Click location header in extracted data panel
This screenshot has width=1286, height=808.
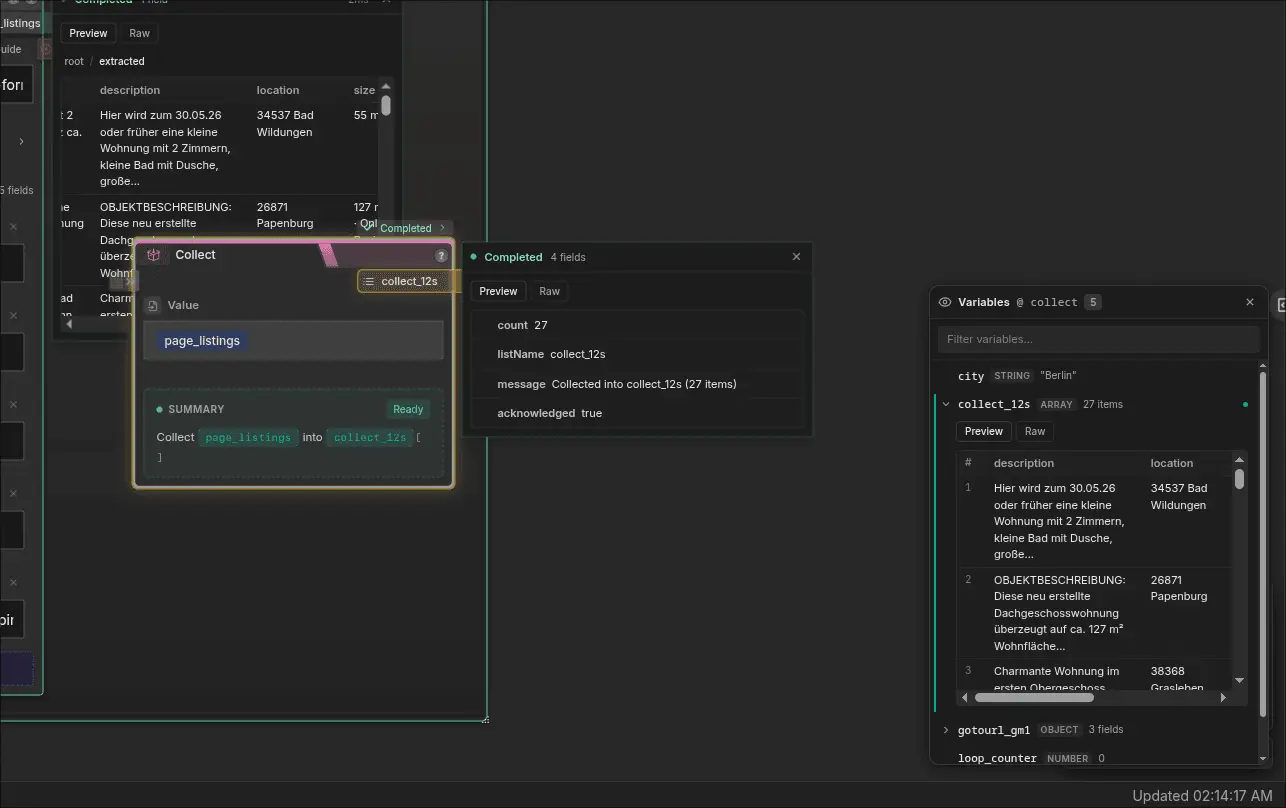click(278, 90)
